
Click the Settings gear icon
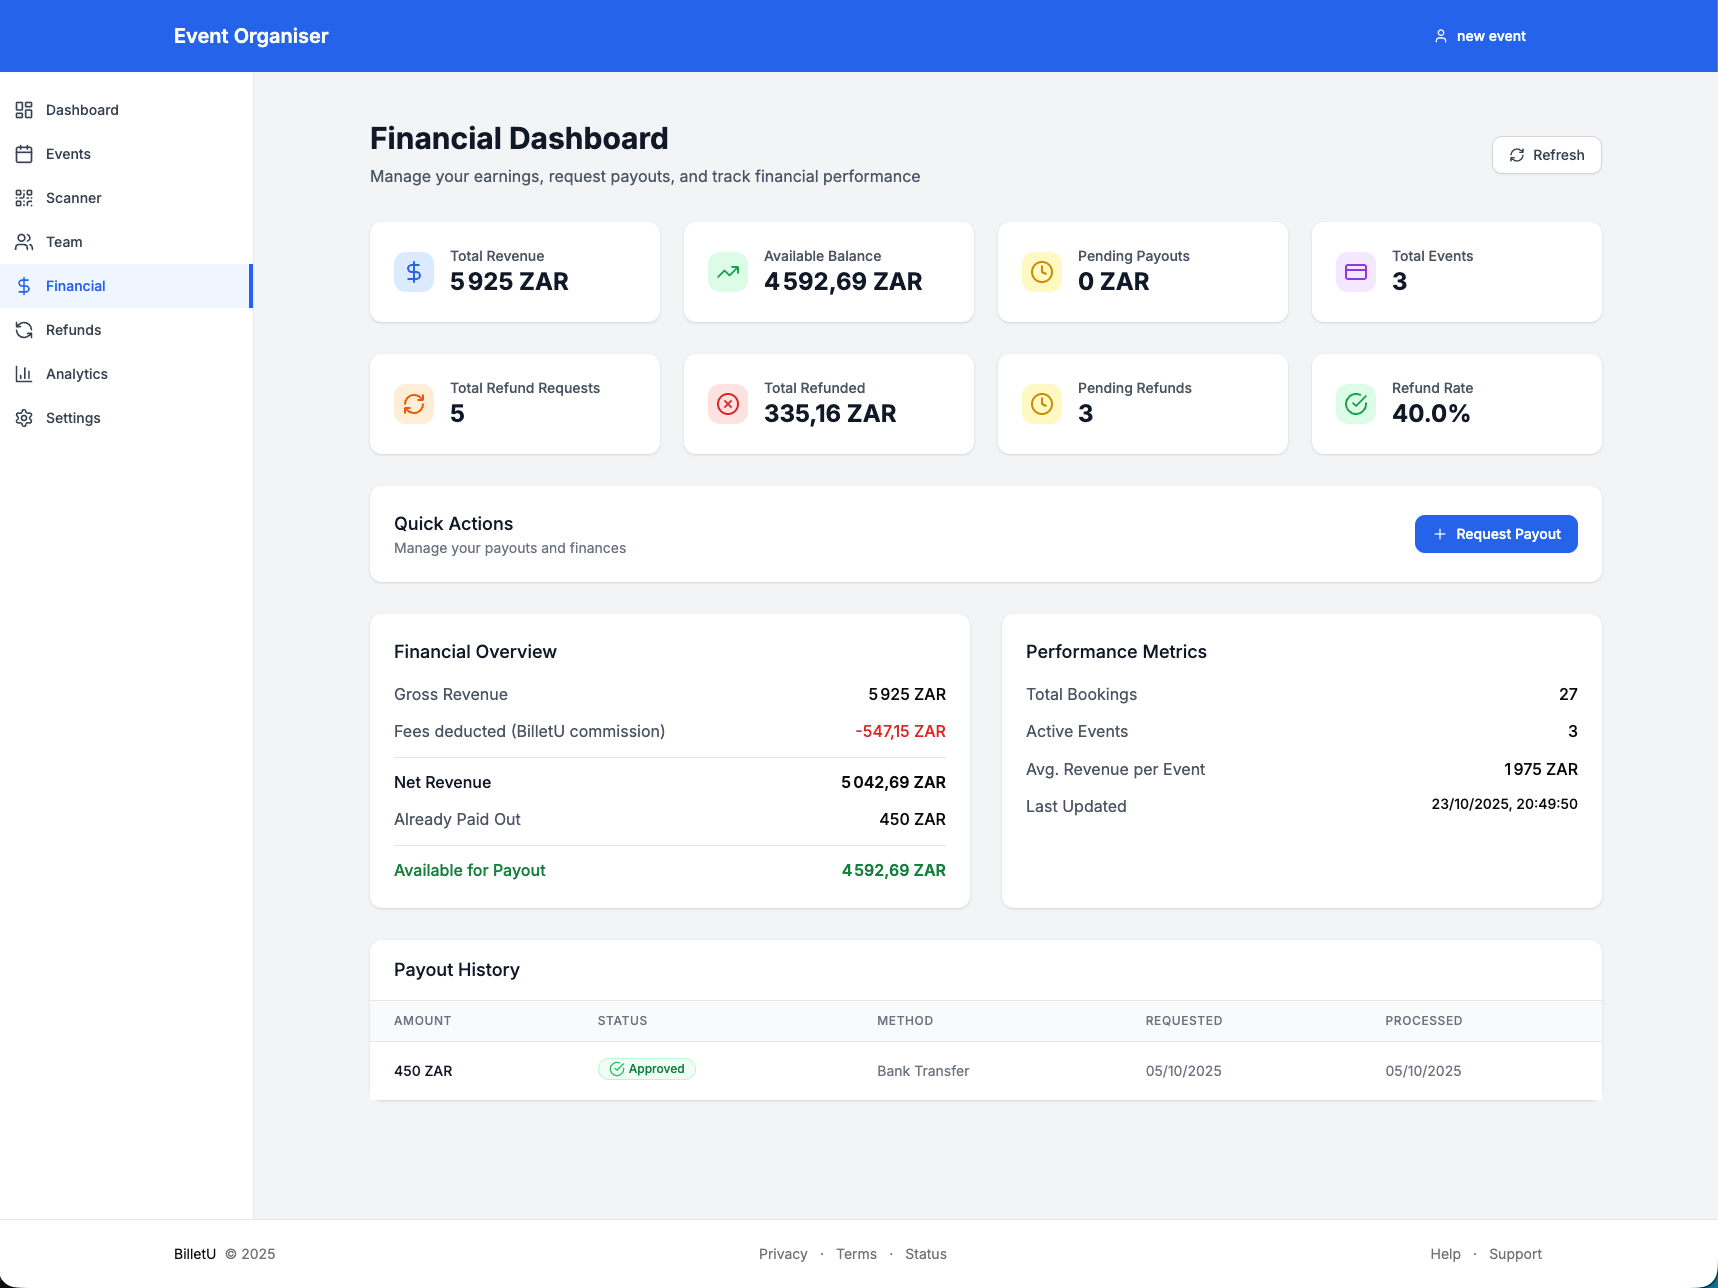click(x=24, y=418)
